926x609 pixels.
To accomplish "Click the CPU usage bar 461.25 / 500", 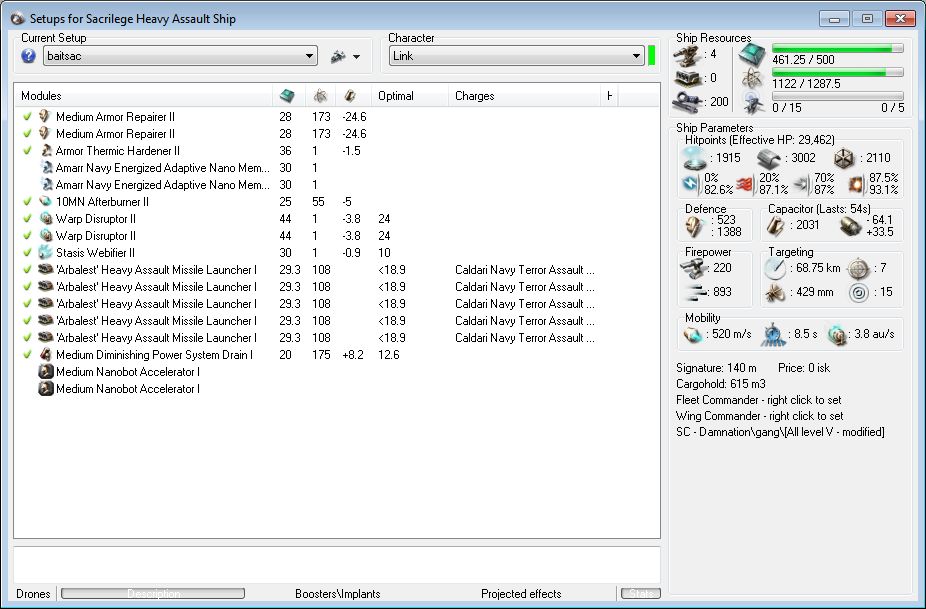I will [837, 48].
